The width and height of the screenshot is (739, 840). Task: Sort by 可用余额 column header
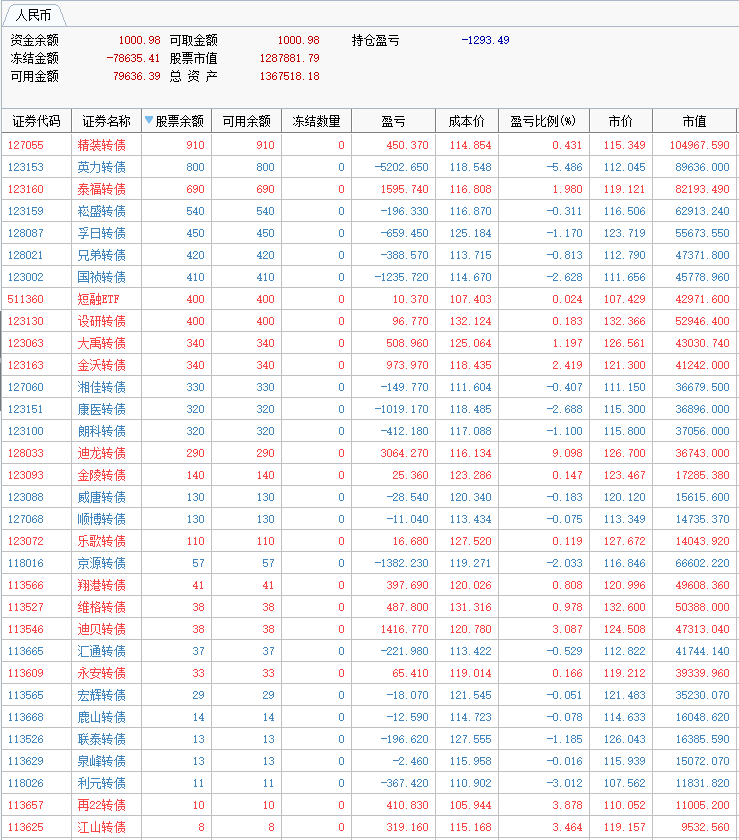tap(247, 121)
